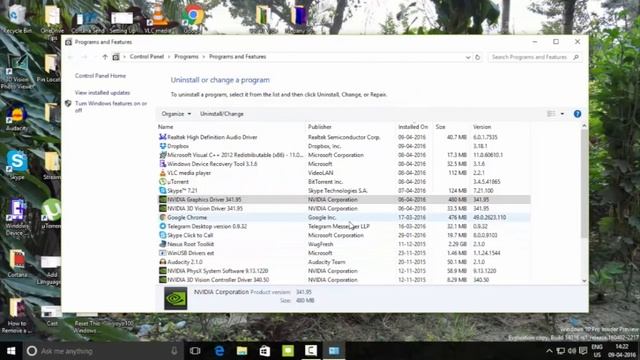This screenshot has height=360, width=640.
Task: Click the Audacity 2.1.0 list icon
Action: pyautogui.click(x=162, y=262)
